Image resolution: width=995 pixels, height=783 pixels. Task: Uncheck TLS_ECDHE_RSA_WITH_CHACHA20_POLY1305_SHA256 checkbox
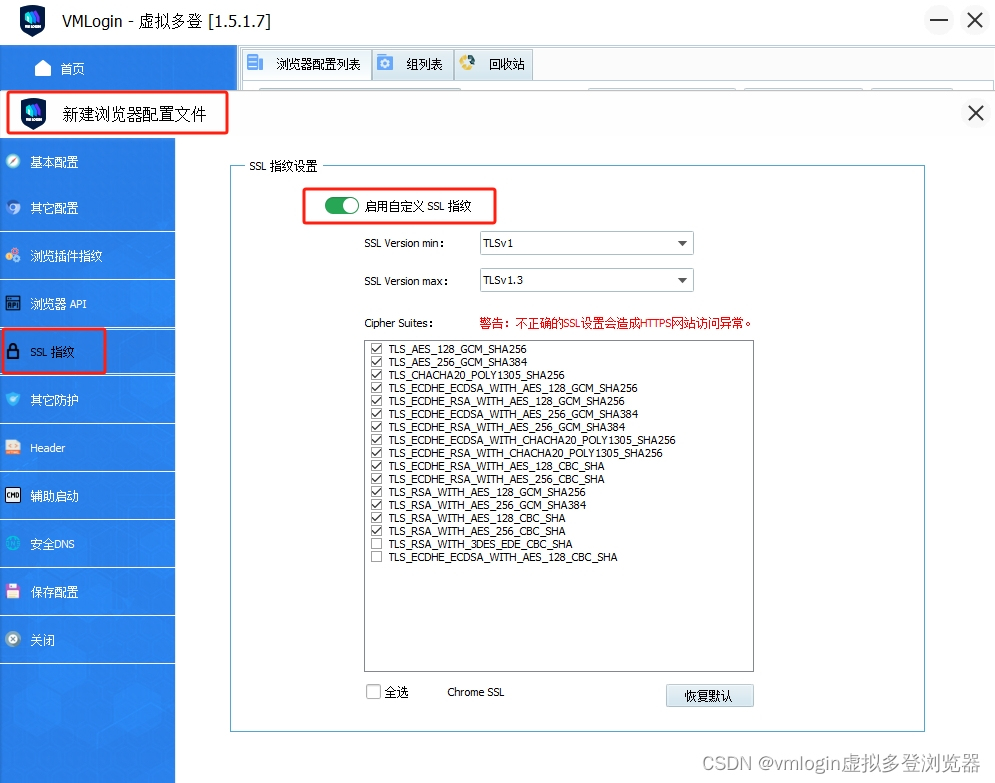pyautogui.click(x=376, y=452)
